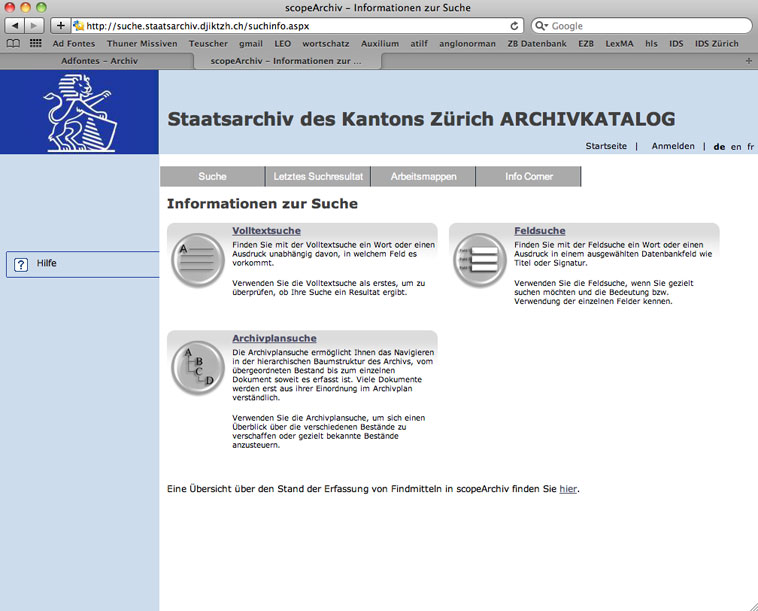
Task: Click the reload page icon
Action: pos(514,26)
